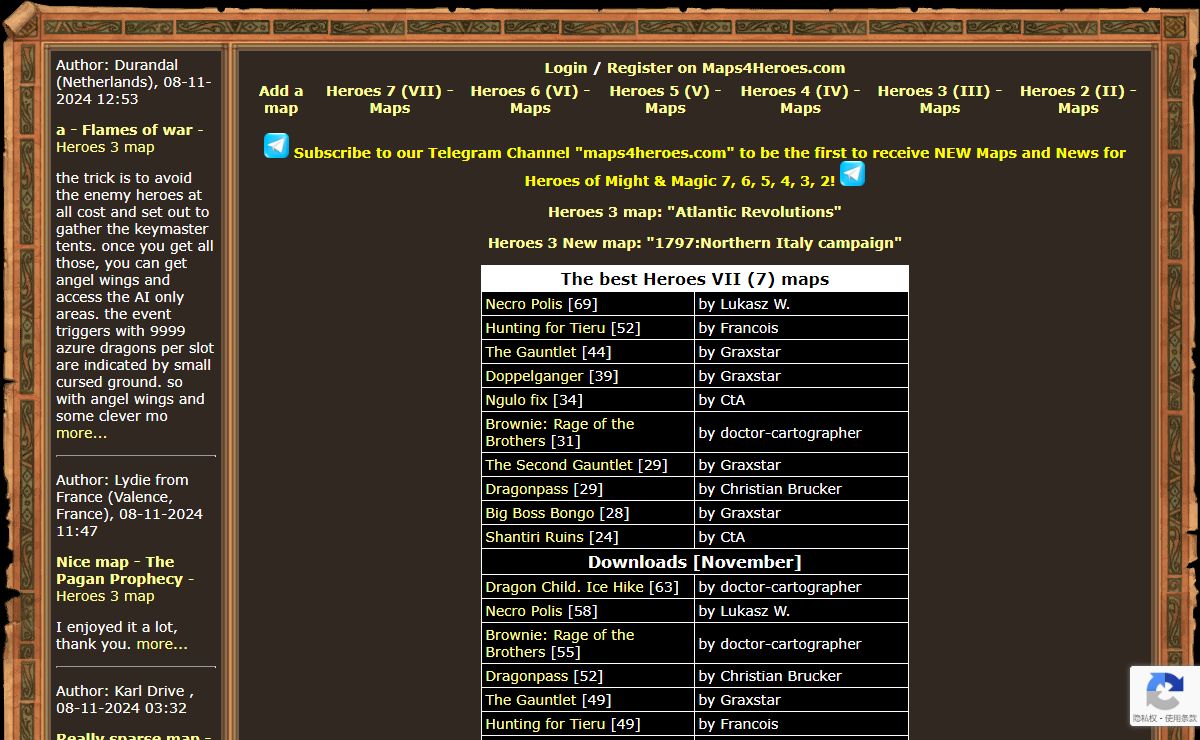The height and width of the screenshot is (740, 1200).
Task: Open Dragon Child. Ice Hike map link
Action: click(x=565, y=587)
